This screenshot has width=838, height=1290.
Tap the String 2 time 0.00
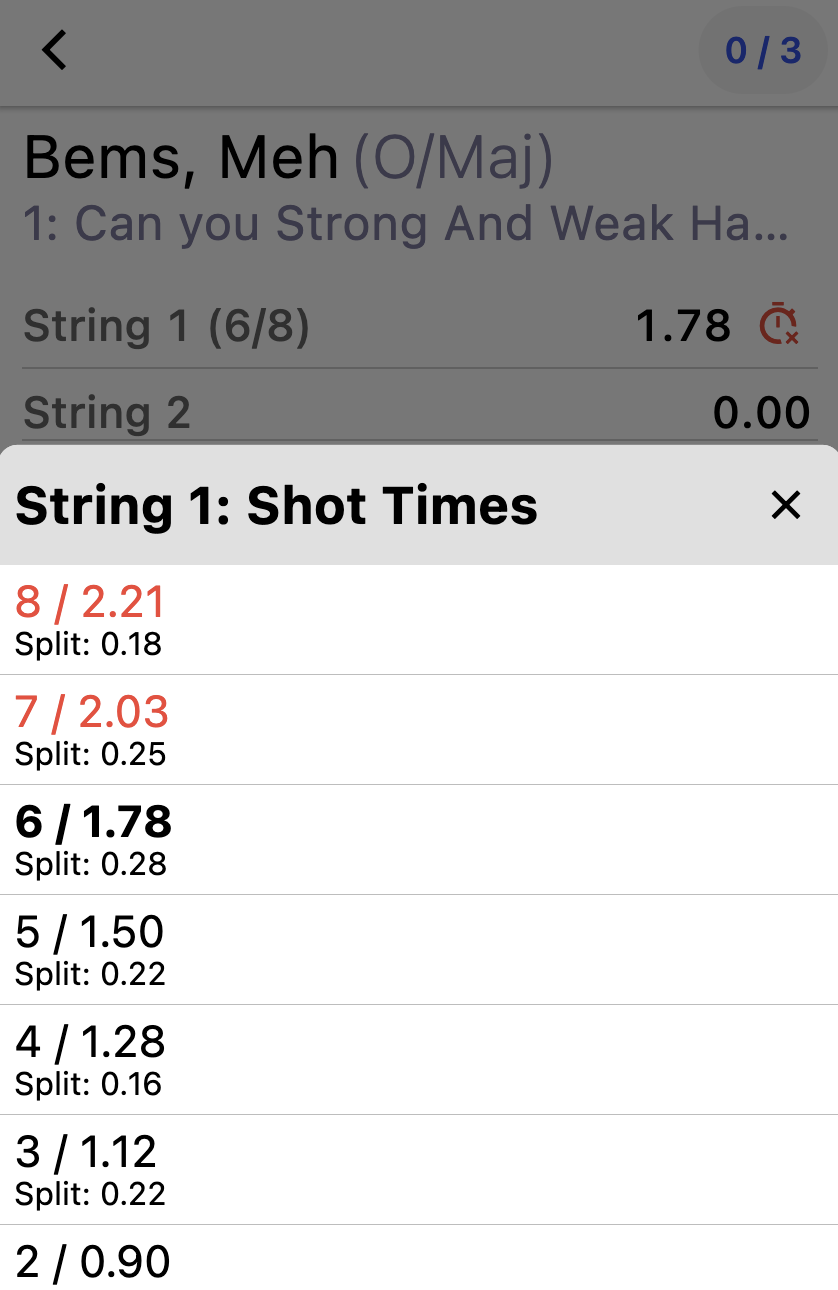tap(761, 413)
